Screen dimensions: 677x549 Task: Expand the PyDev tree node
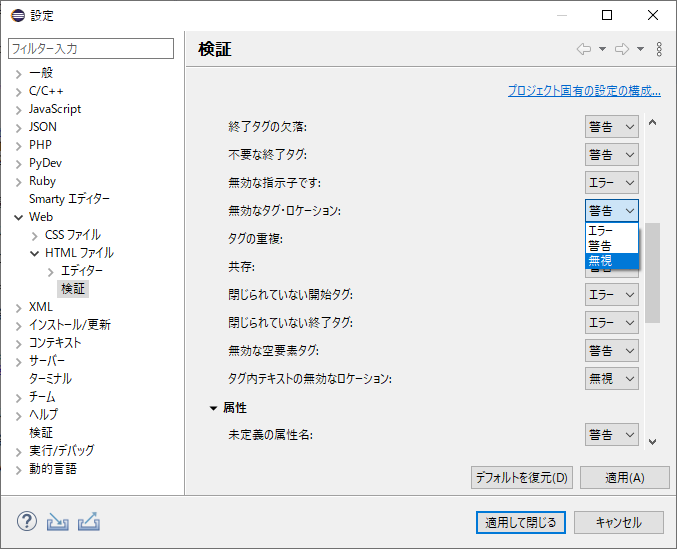click(x=19, y=164)
